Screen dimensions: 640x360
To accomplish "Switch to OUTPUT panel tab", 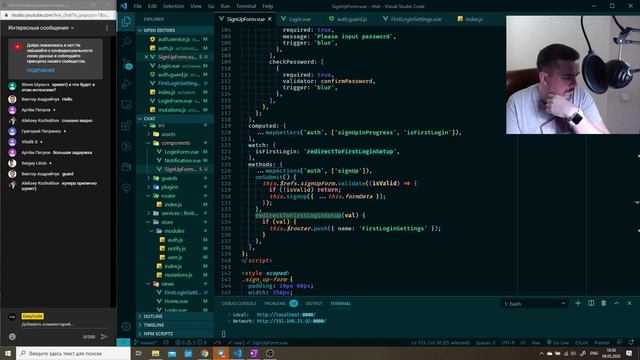I will pyautogui.click(x=314, y=303).
